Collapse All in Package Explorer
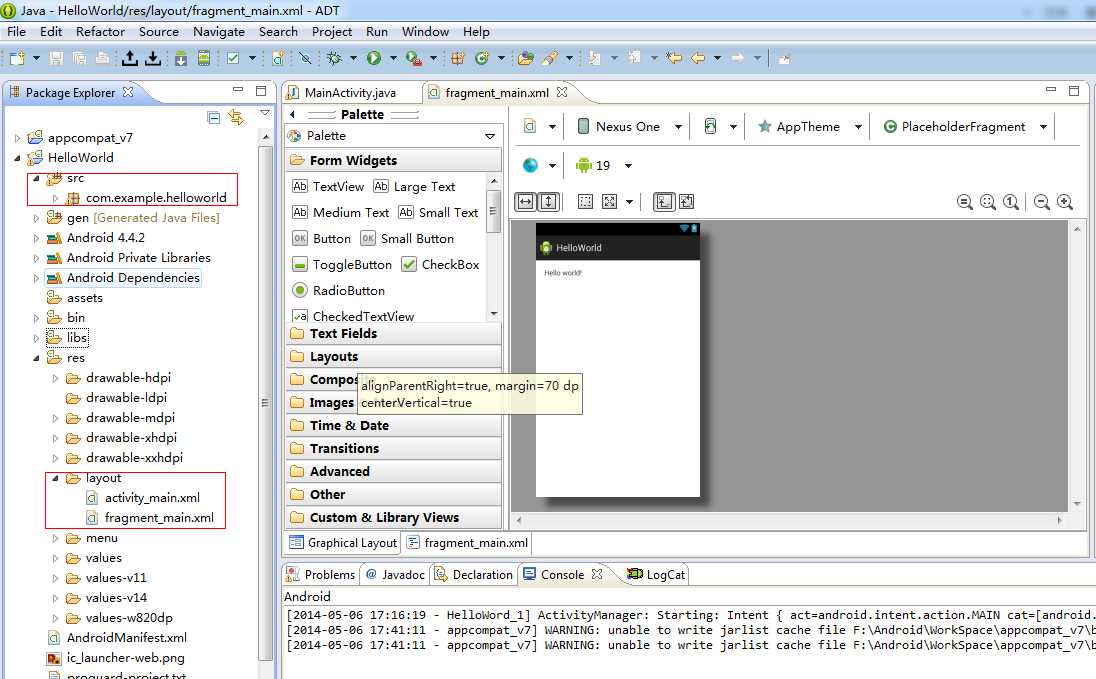This screenshot has width=1096, height=679. pyautogui.click(x=214, y=117)
